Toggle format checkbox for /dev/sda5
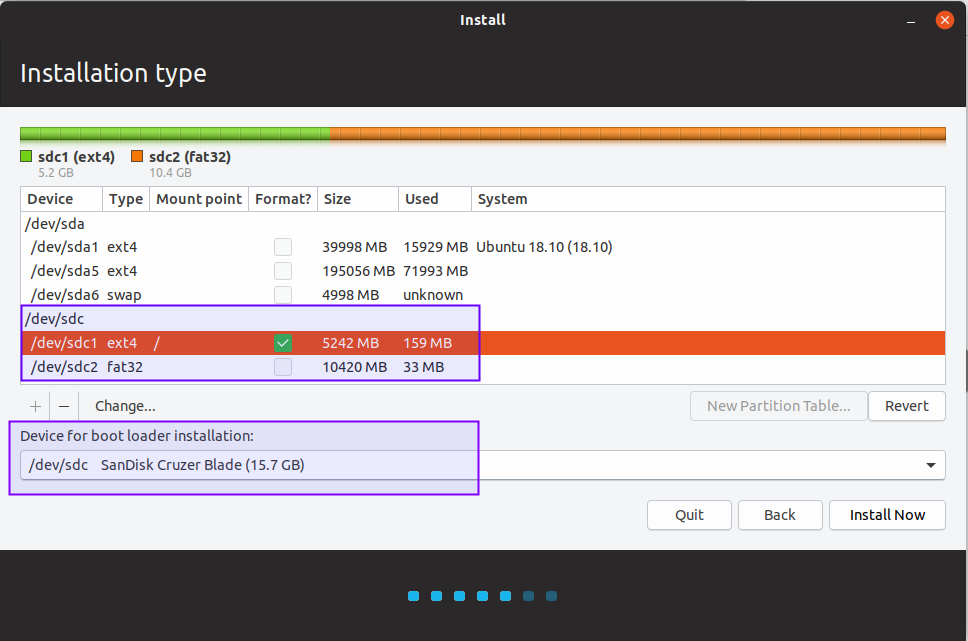This screenshot has width=968, height=641. tap(284, 271)
